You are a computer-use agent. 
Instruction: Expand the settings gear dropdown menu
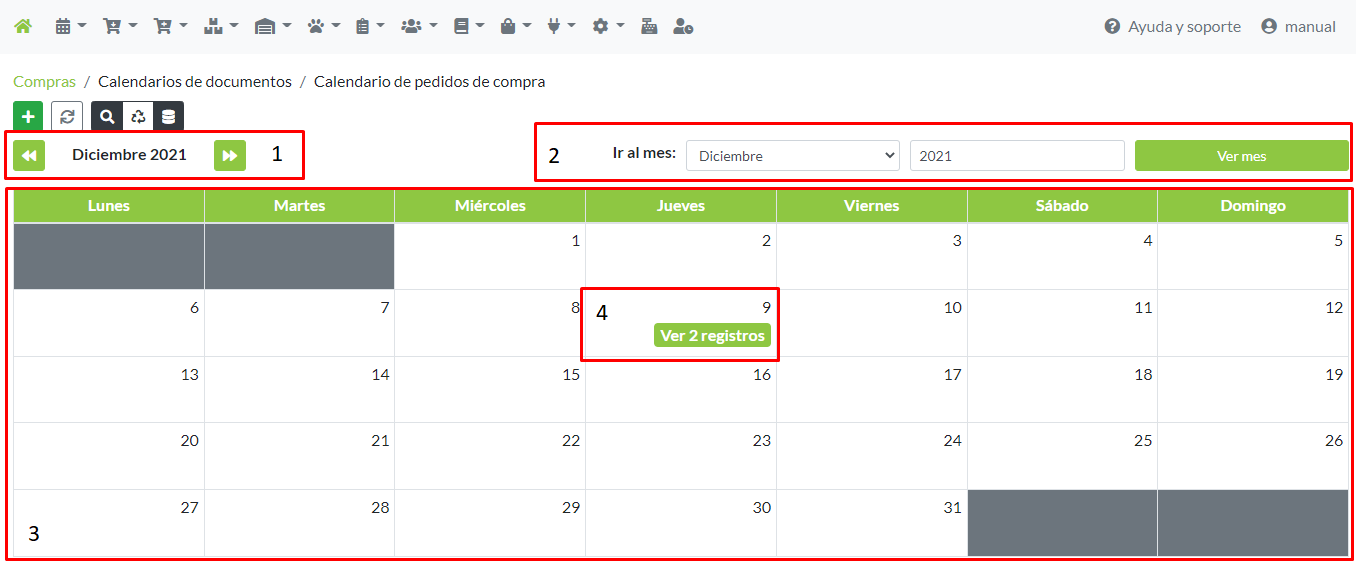[607, 27]
